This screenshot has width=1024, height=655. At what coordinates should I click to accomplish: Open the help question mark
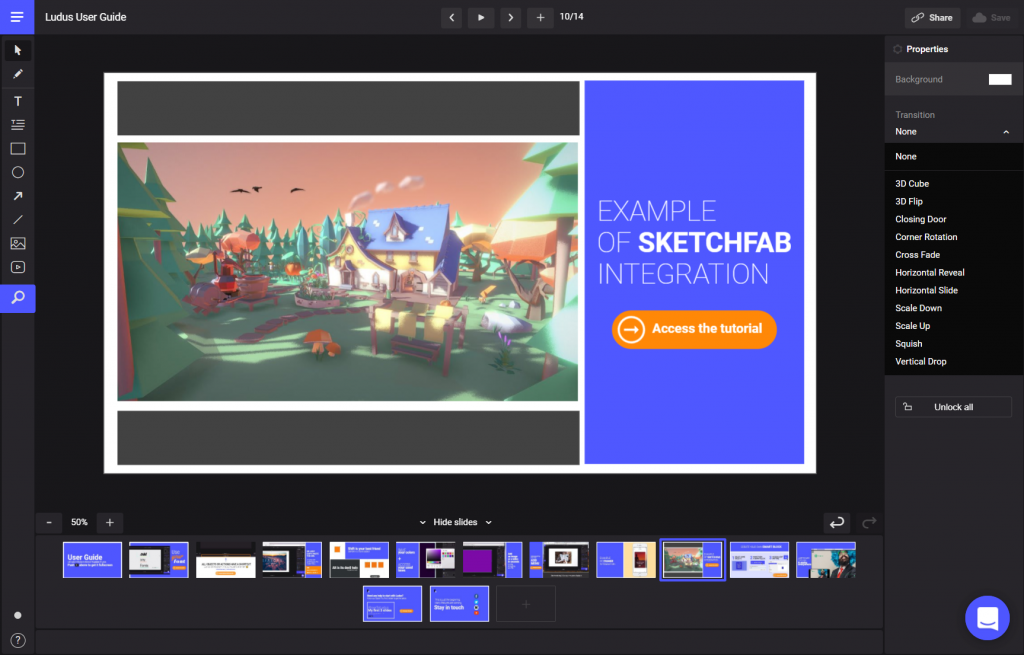pos(17,640)
